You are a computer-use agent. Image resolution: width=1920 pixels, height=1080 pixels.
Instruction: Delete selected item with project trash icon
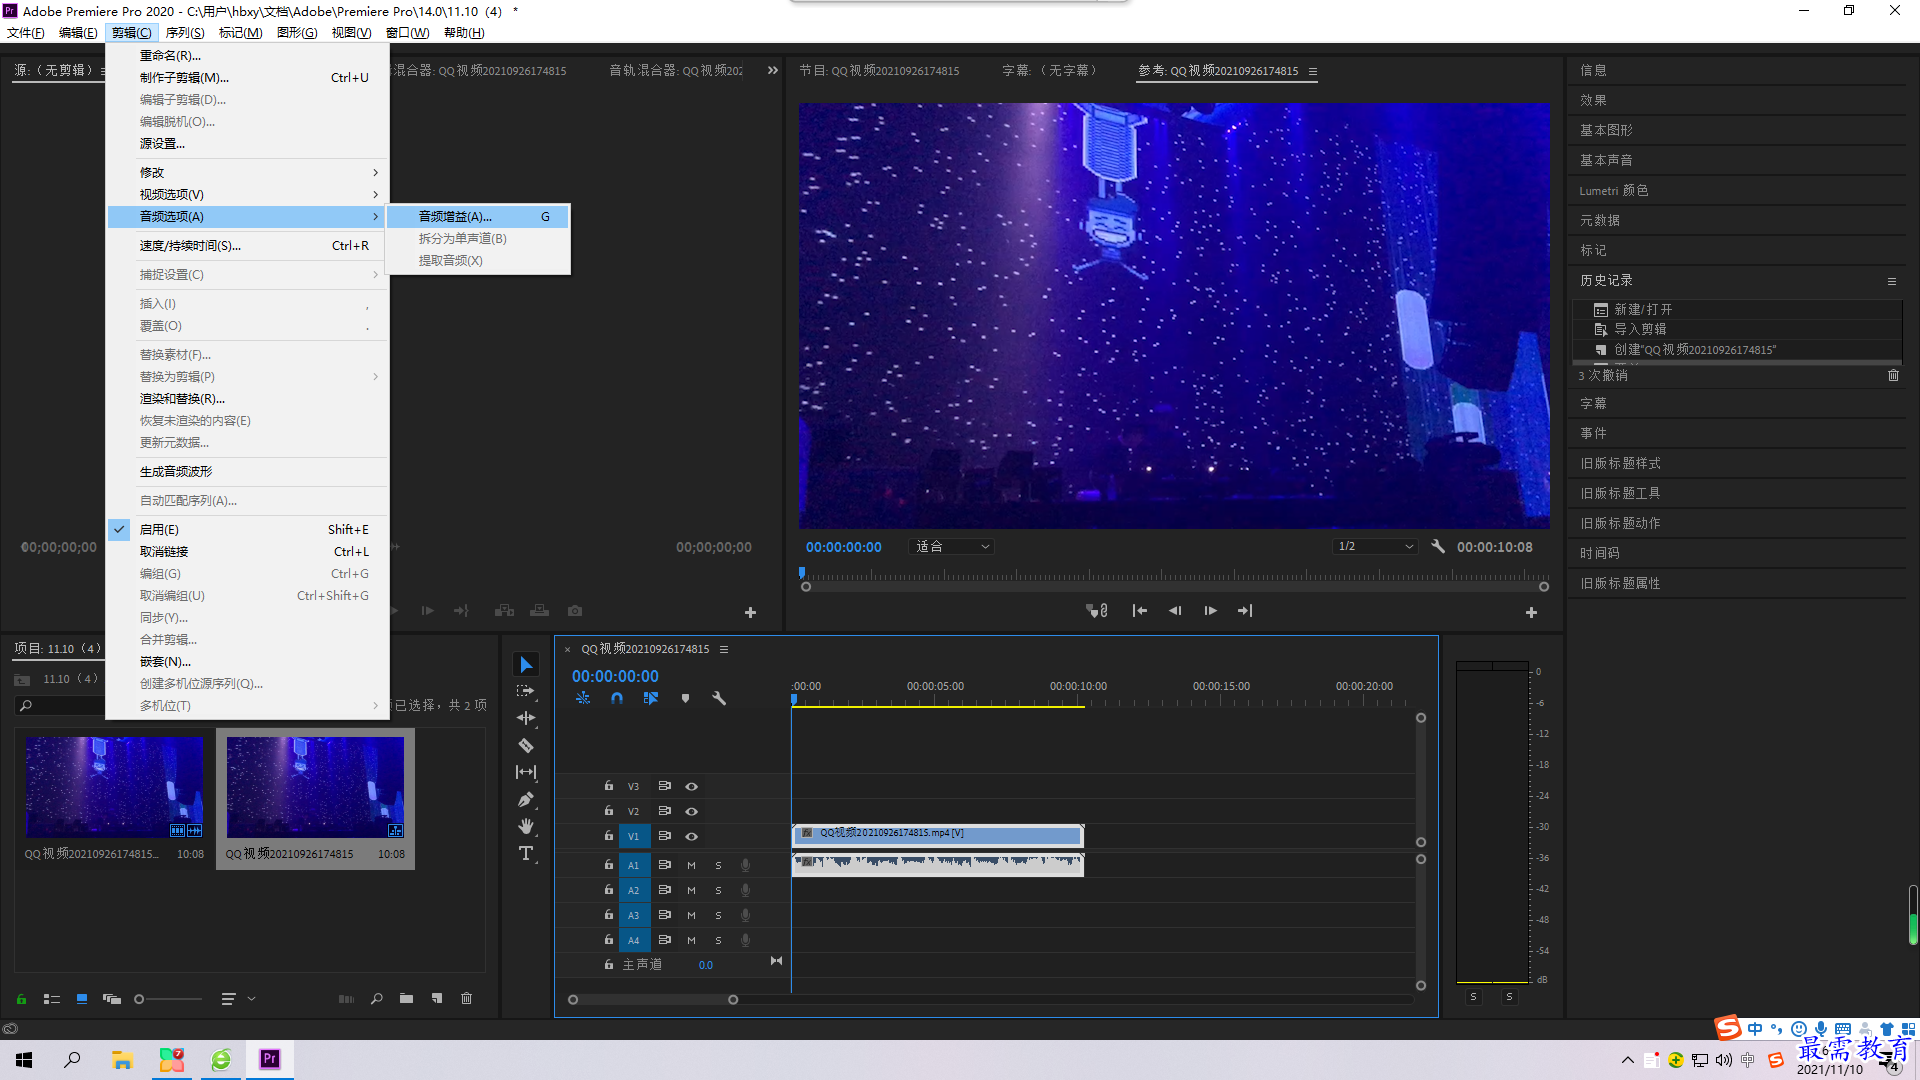coord(466,999)
